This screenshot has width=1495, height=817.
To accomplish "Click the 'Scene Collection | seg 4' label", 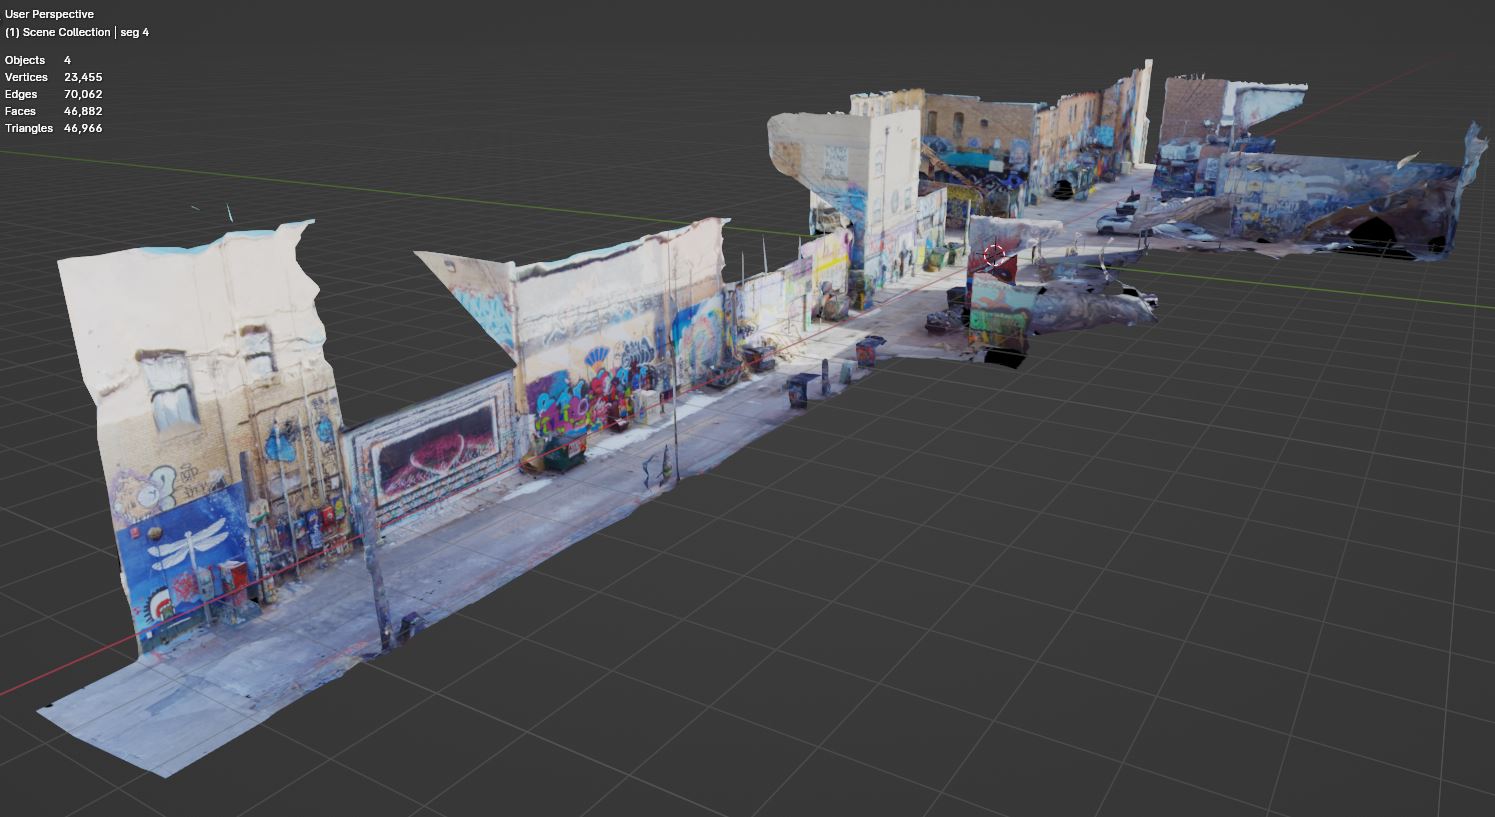I will coord(77,32).
